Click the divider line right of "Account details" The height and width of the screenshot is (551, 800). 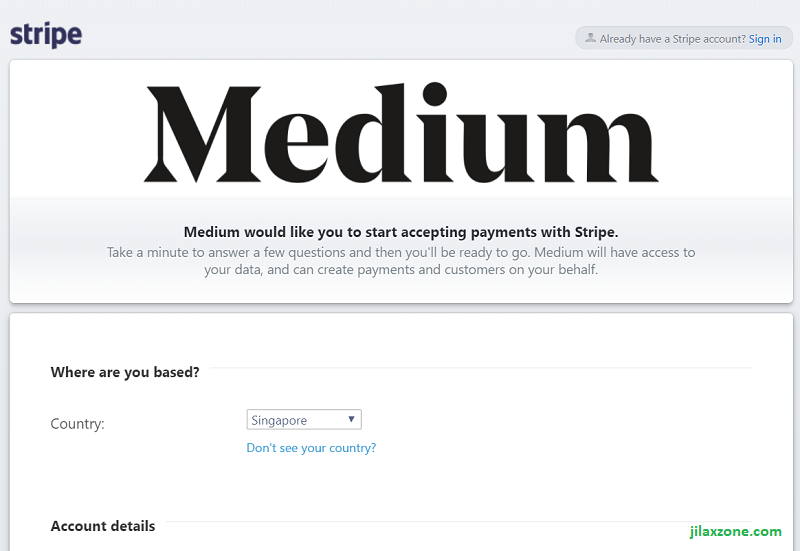[x=459, y=521]
